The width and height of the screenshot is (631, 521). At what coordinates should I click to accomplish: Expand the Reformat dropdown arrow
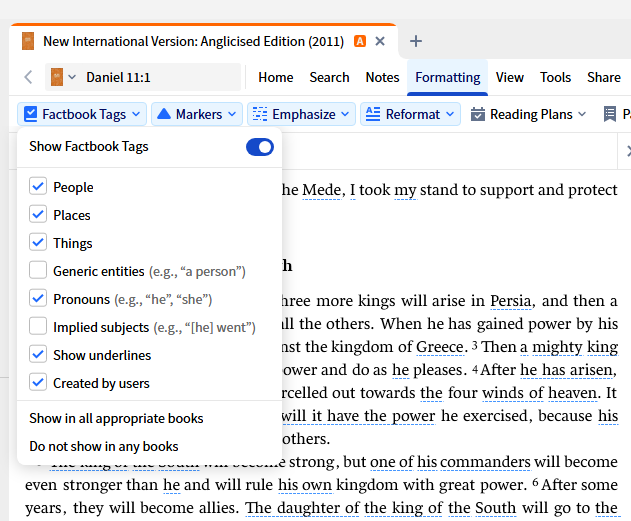pos(450,114)
